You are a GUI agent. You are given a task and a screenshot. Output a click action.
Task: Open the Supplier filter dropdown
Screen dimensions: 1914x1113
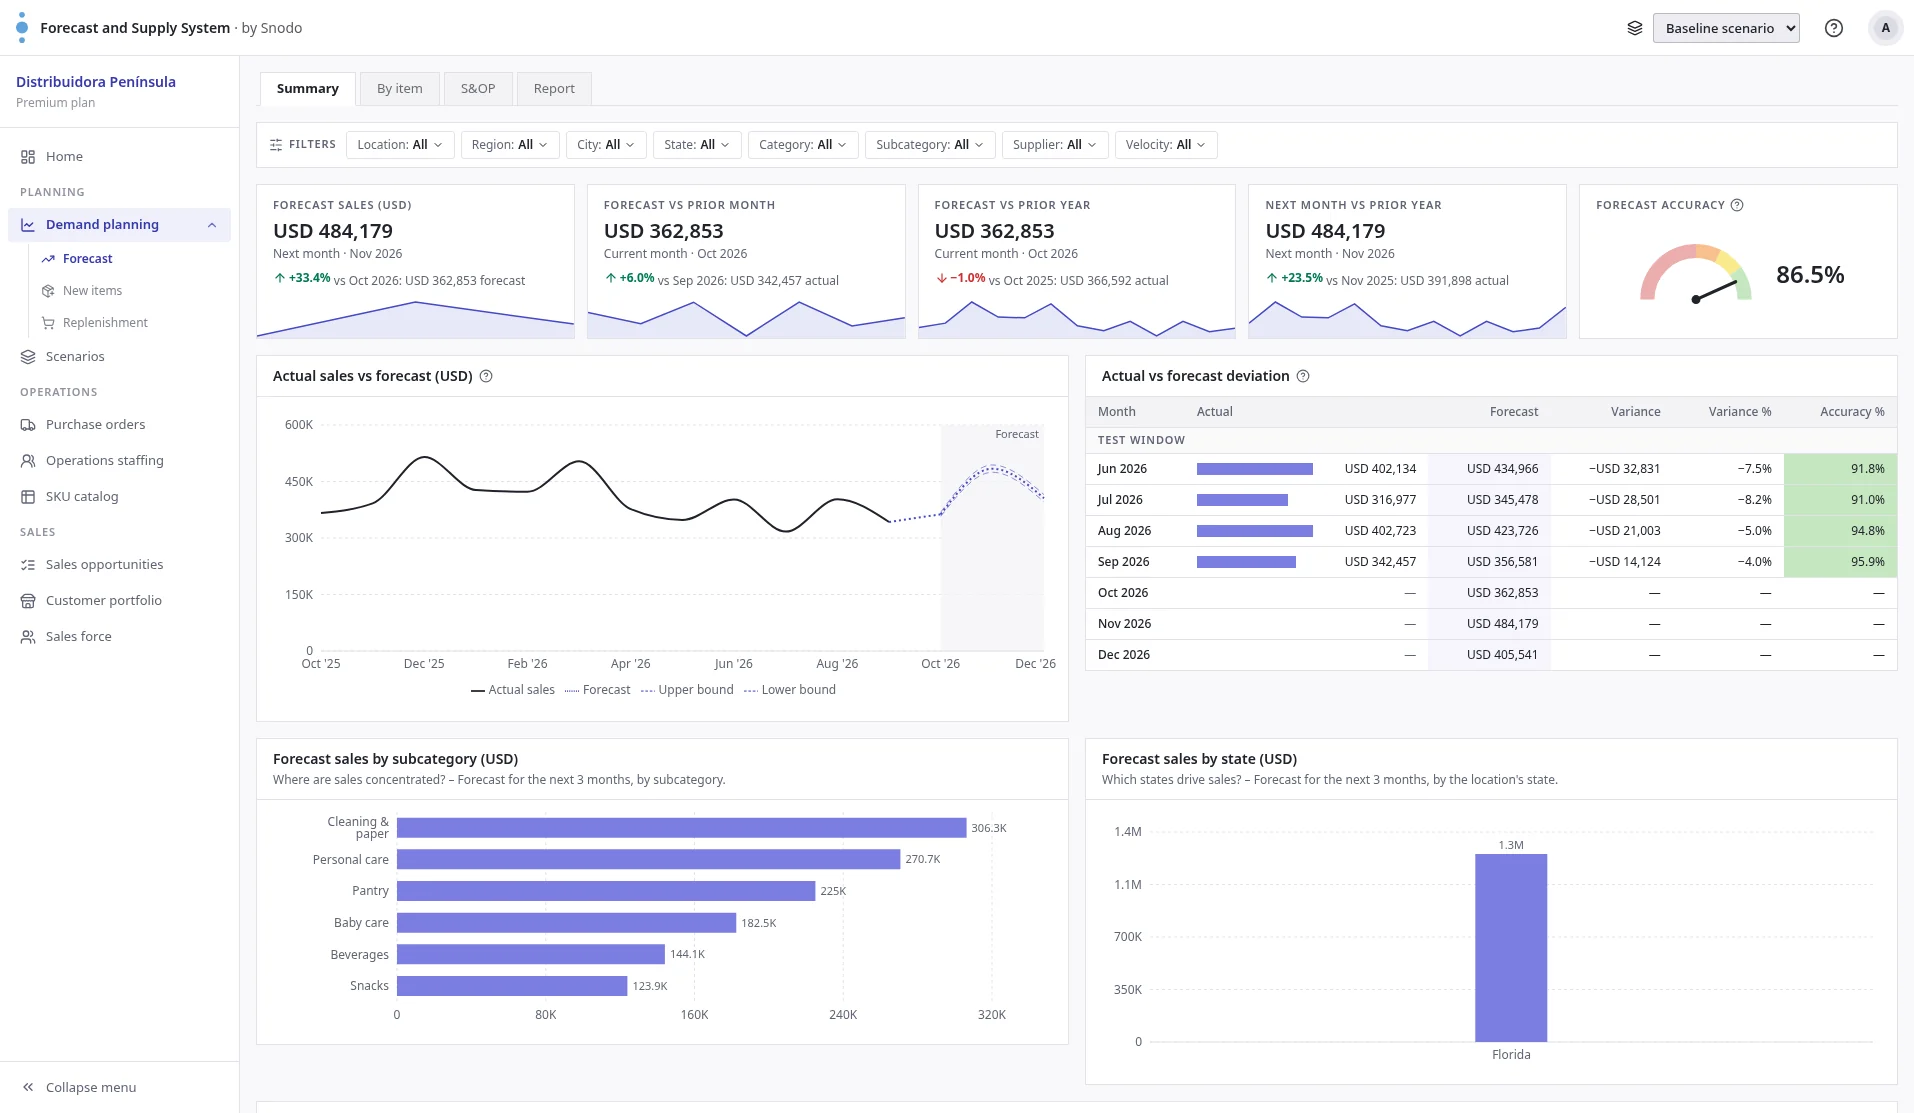click(x=1055, y=145)
